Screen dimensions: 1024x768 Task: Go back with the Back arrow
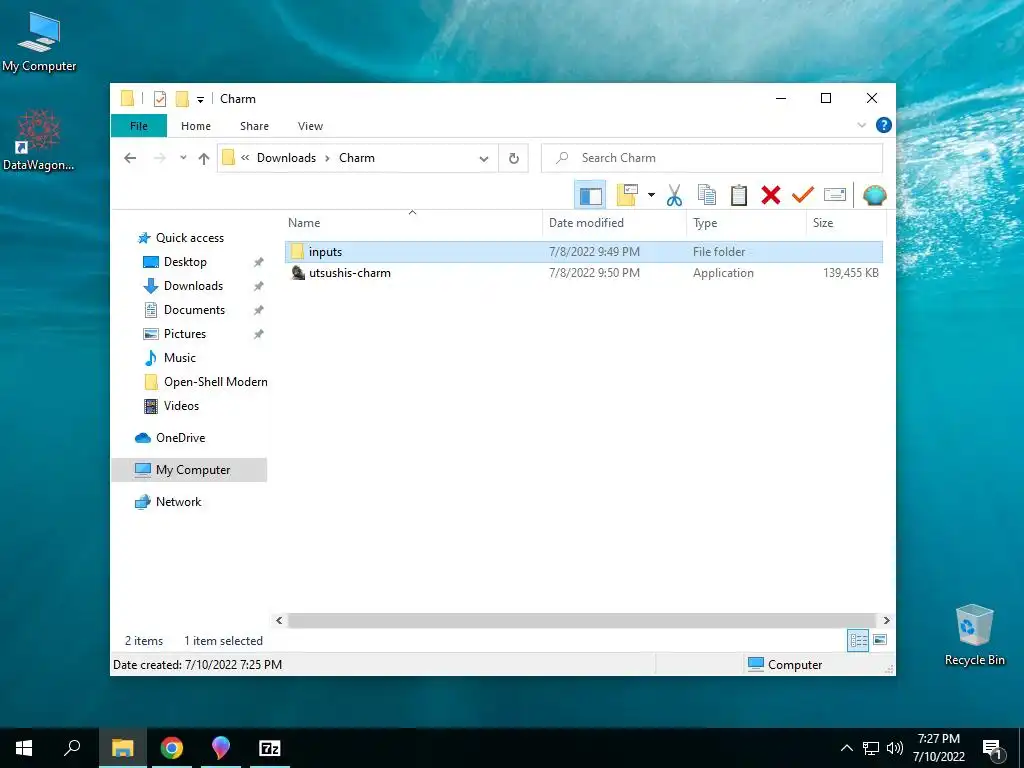tap(130, 158)
